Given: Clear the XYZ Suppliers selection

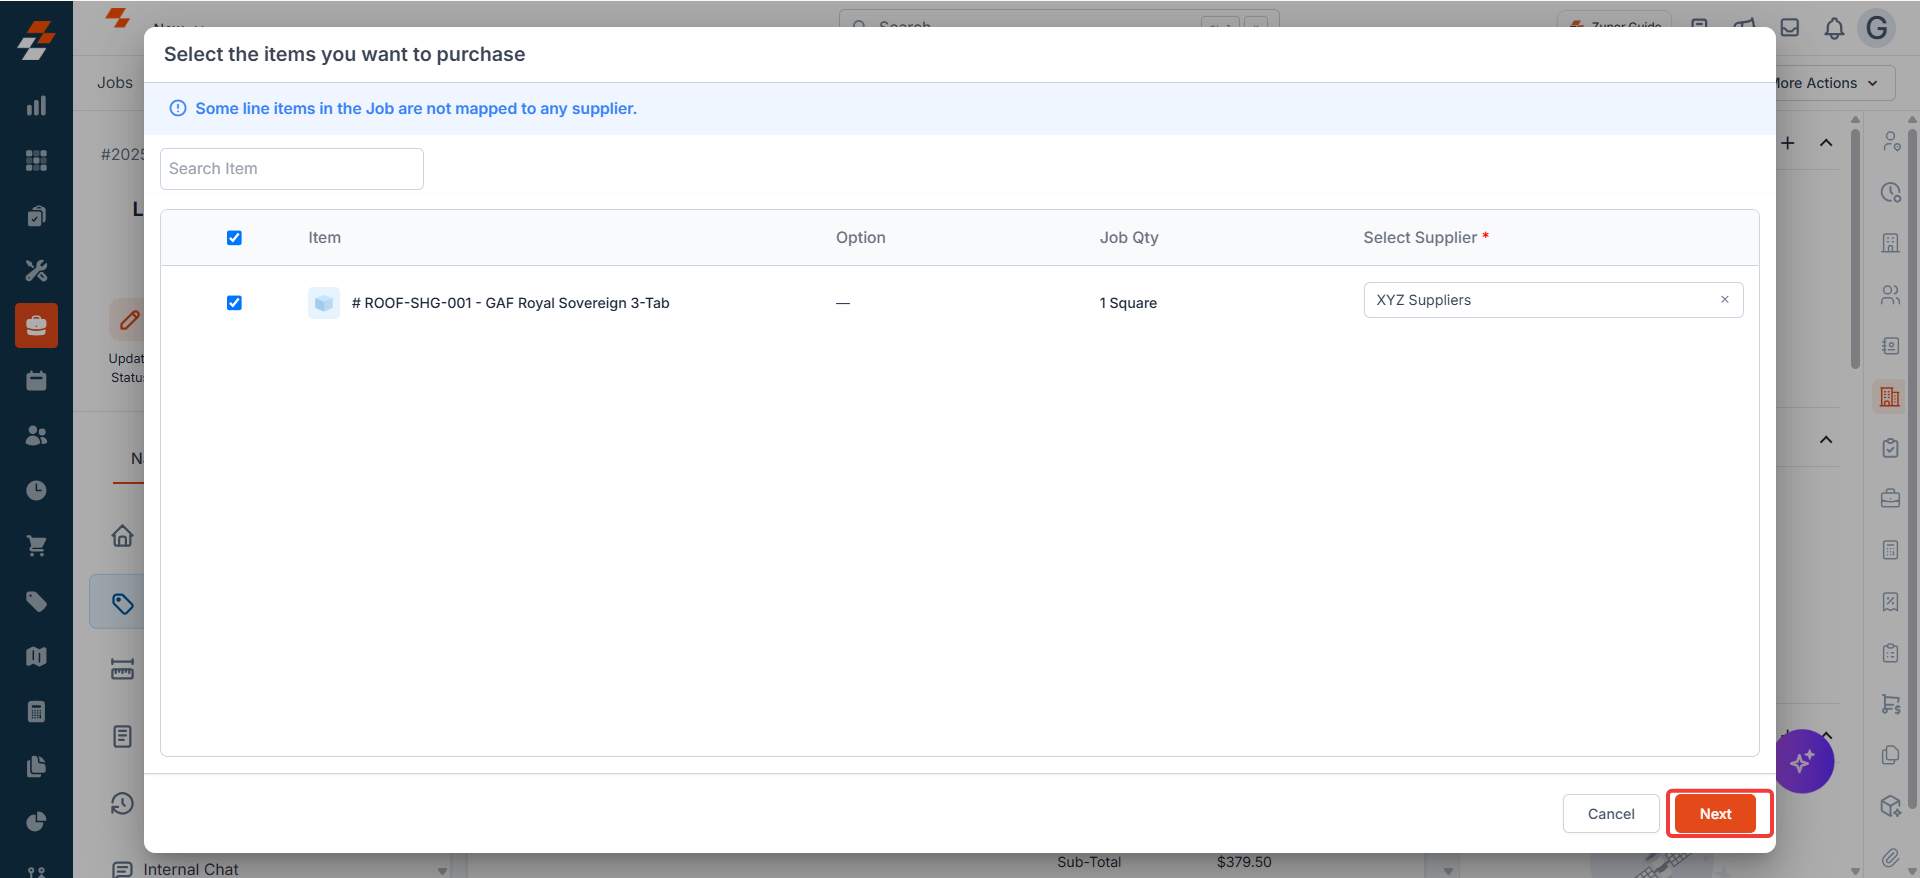Looking at the screenshot, I should [1724, 300].
